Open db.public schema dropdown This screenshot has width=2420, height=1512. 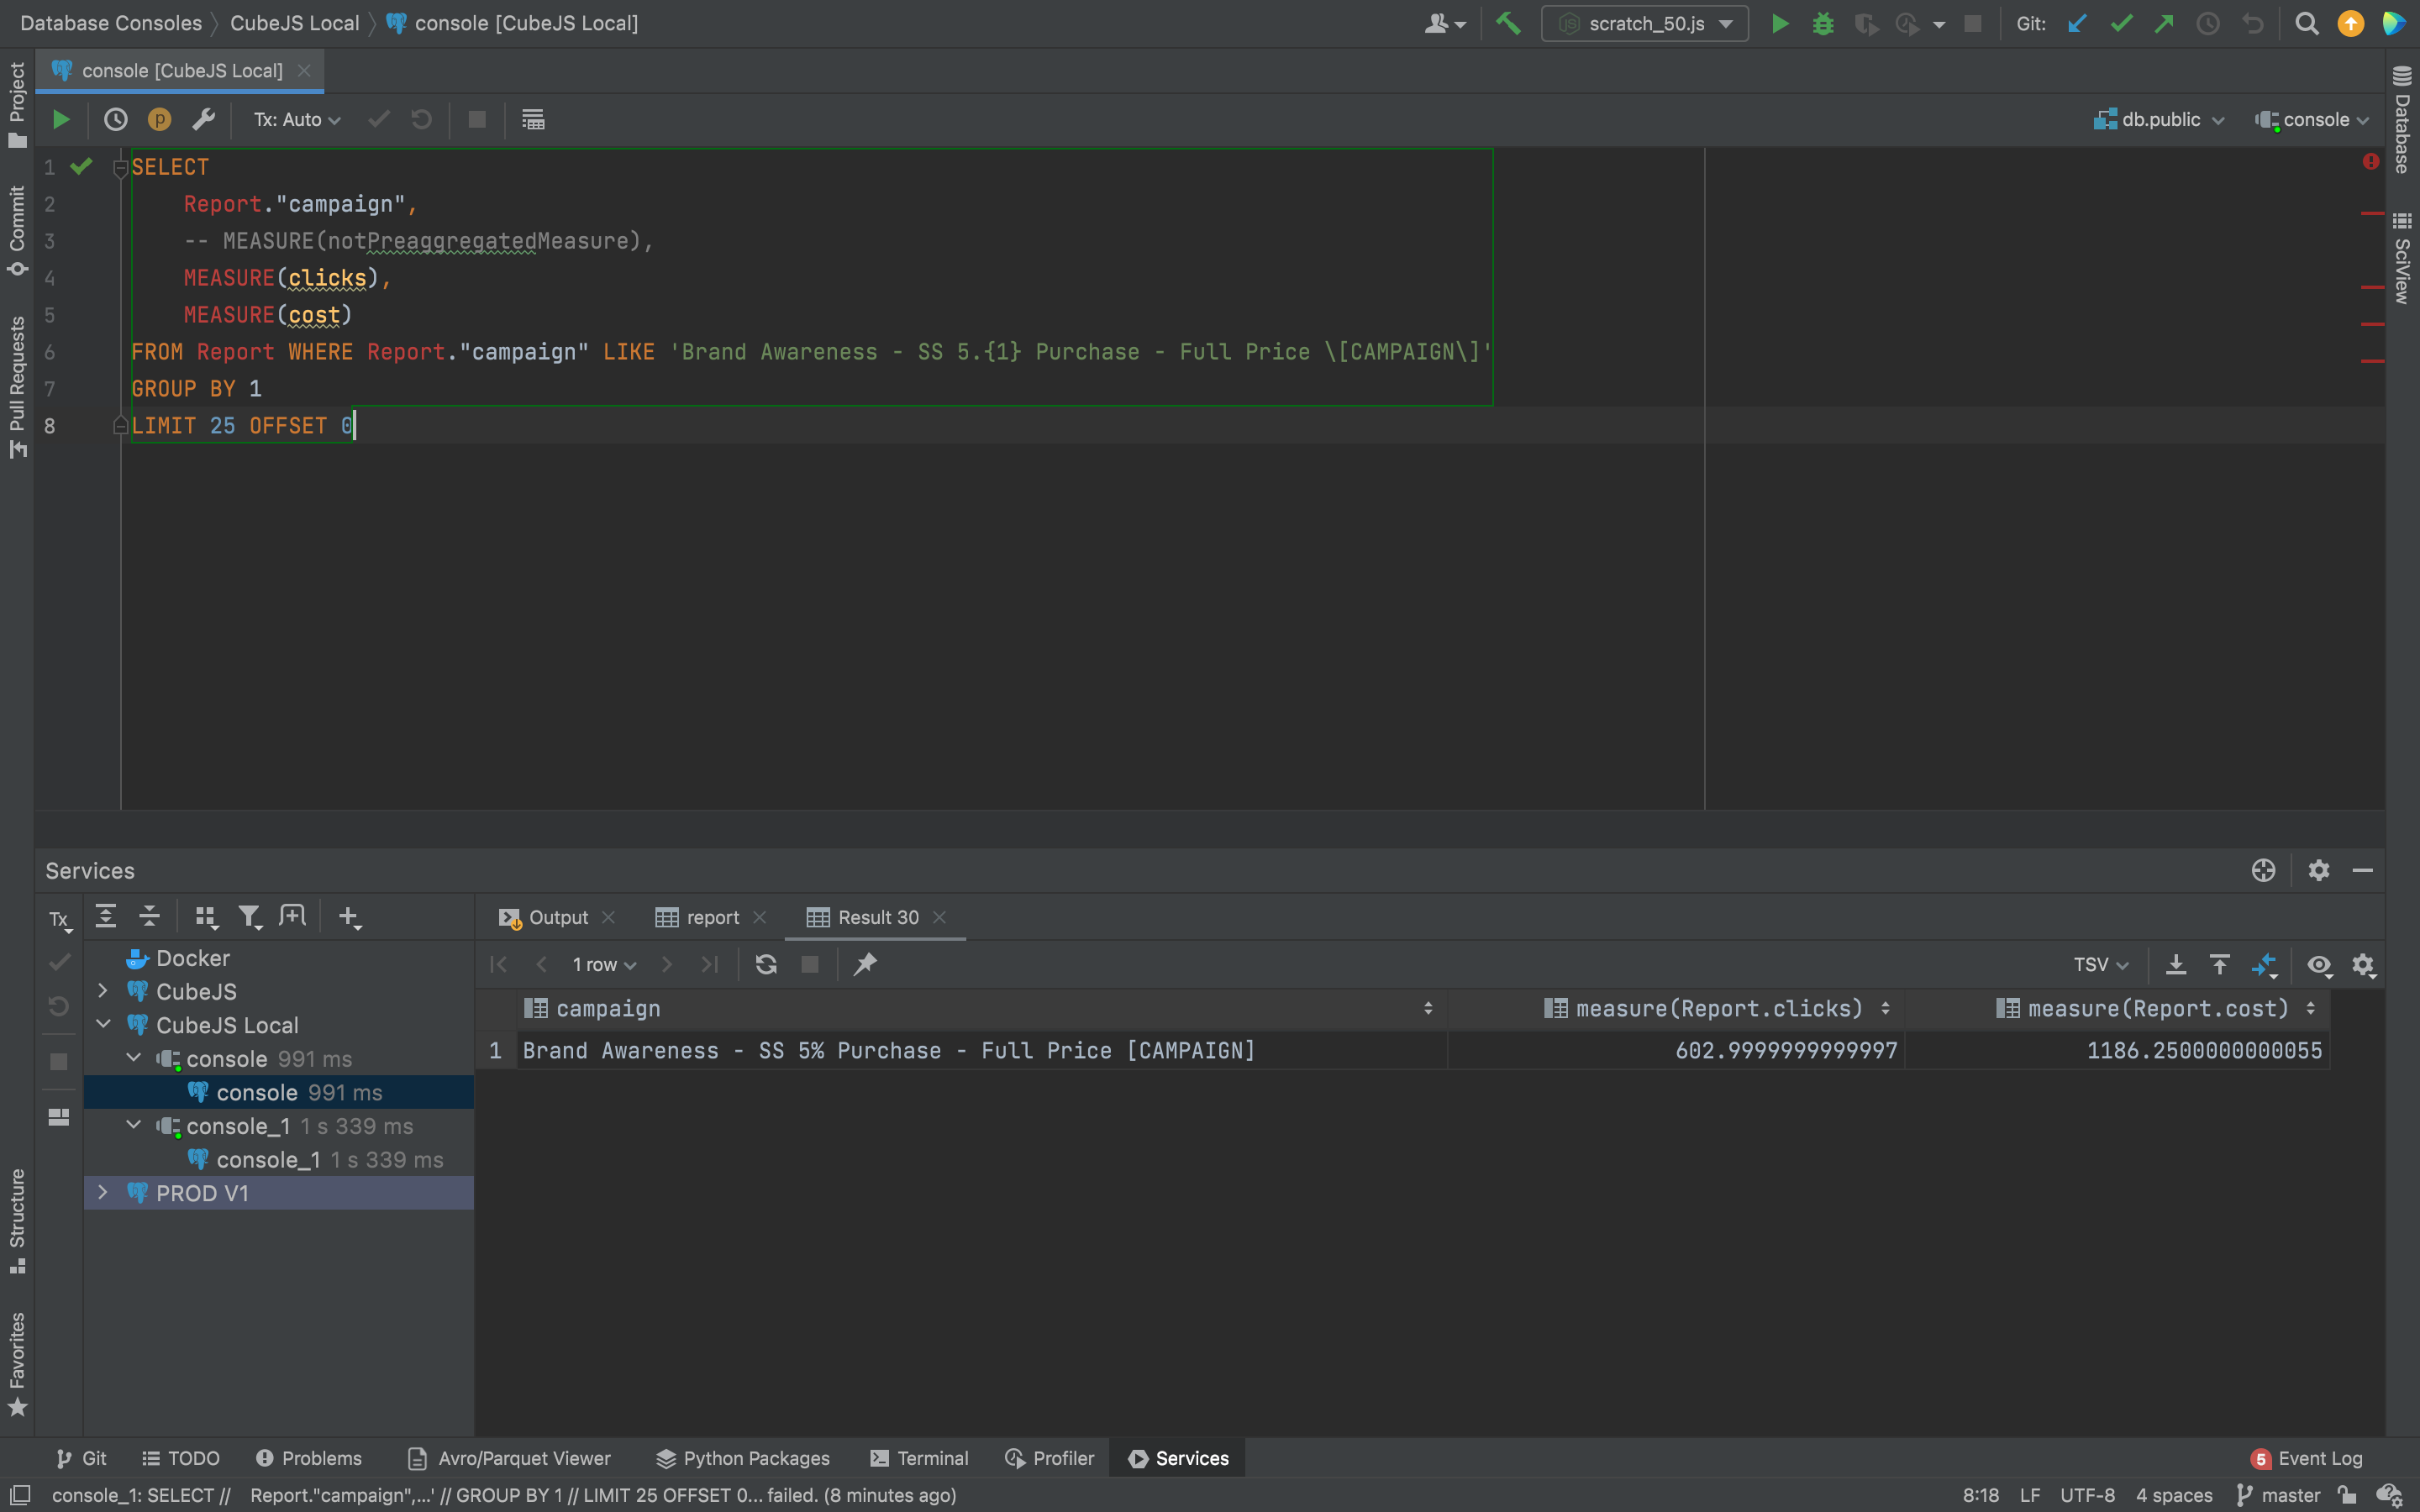[2159, 120]
